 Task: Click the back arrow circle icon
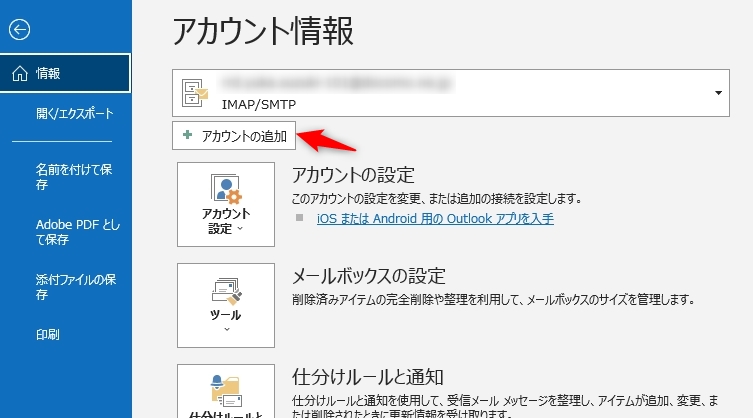pyautogui.click(x=18, y=29)
